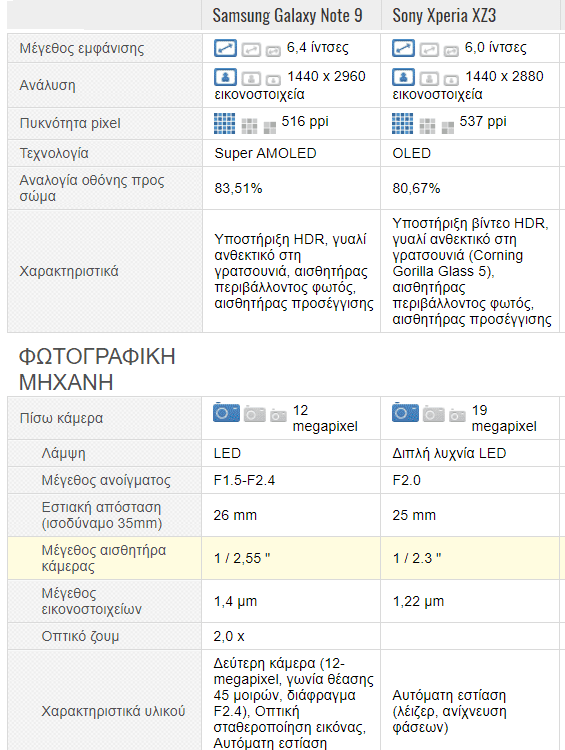Select the medium gray resolution icon beside 1440 x 2960
The width and height of the screenshot is (565, 750).
click(251, 78)
